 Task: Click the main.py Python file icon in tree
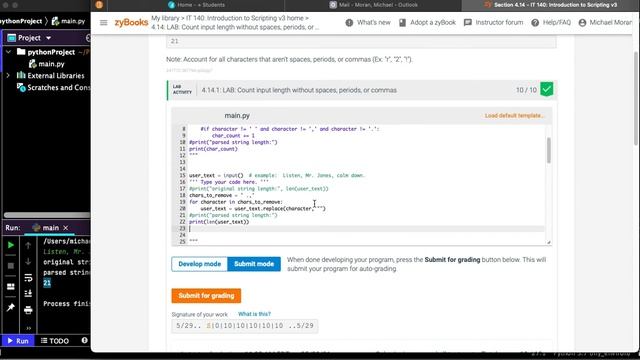coord(33,64)
